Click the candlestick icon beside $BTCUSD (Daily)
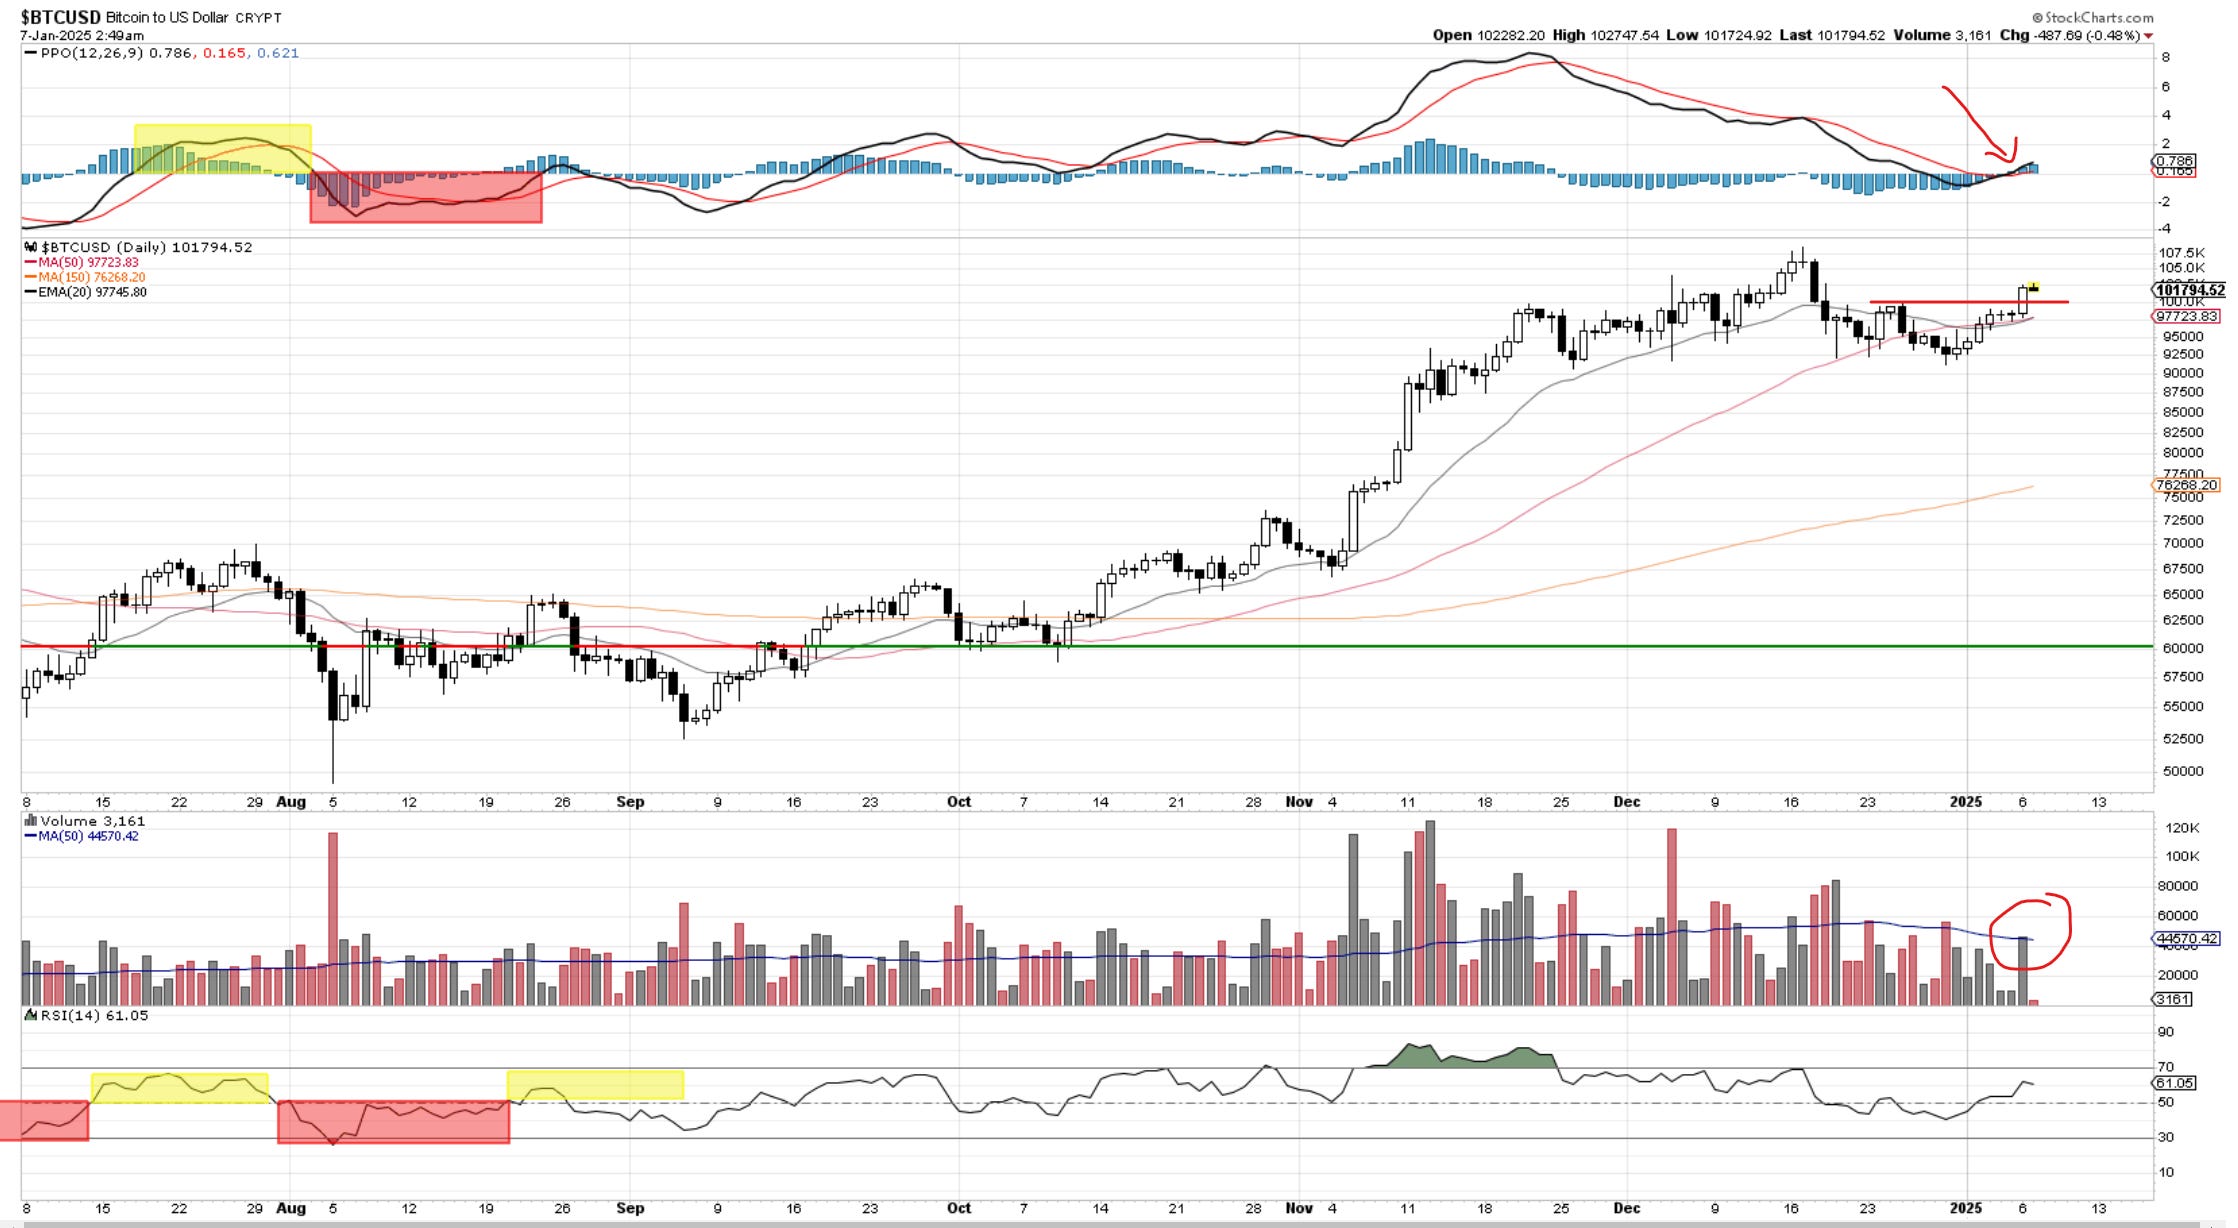This screenshot has width=2238, height=1228. 32,247
